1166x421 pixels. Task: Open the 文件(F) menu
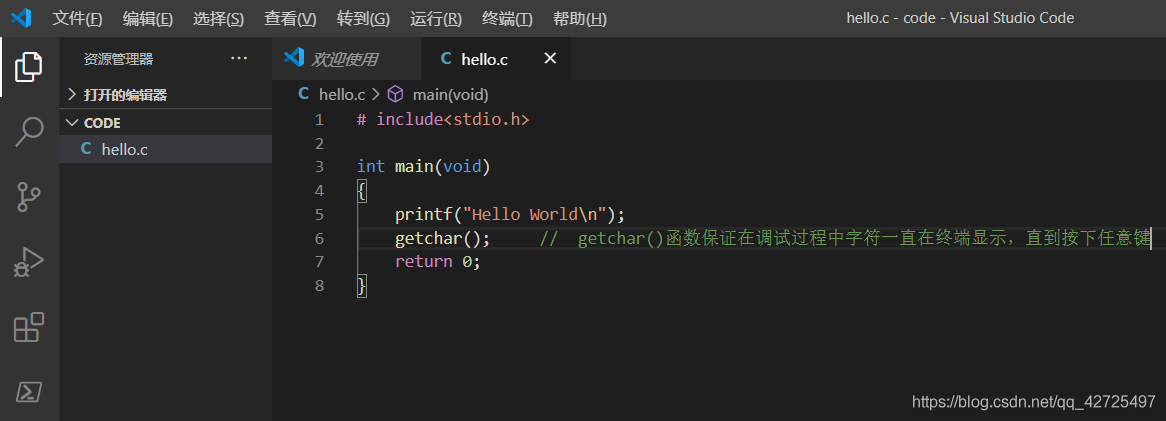[x=77, y=19]
